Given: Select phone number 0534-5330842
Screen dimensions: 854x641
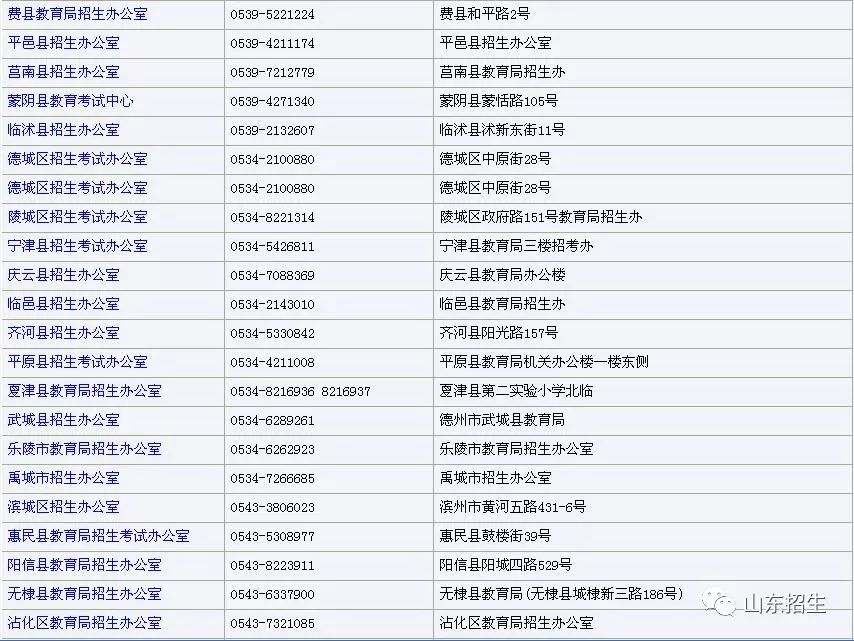Looking at the screenshot, I should pyautogui.click(x=272, y=333).
